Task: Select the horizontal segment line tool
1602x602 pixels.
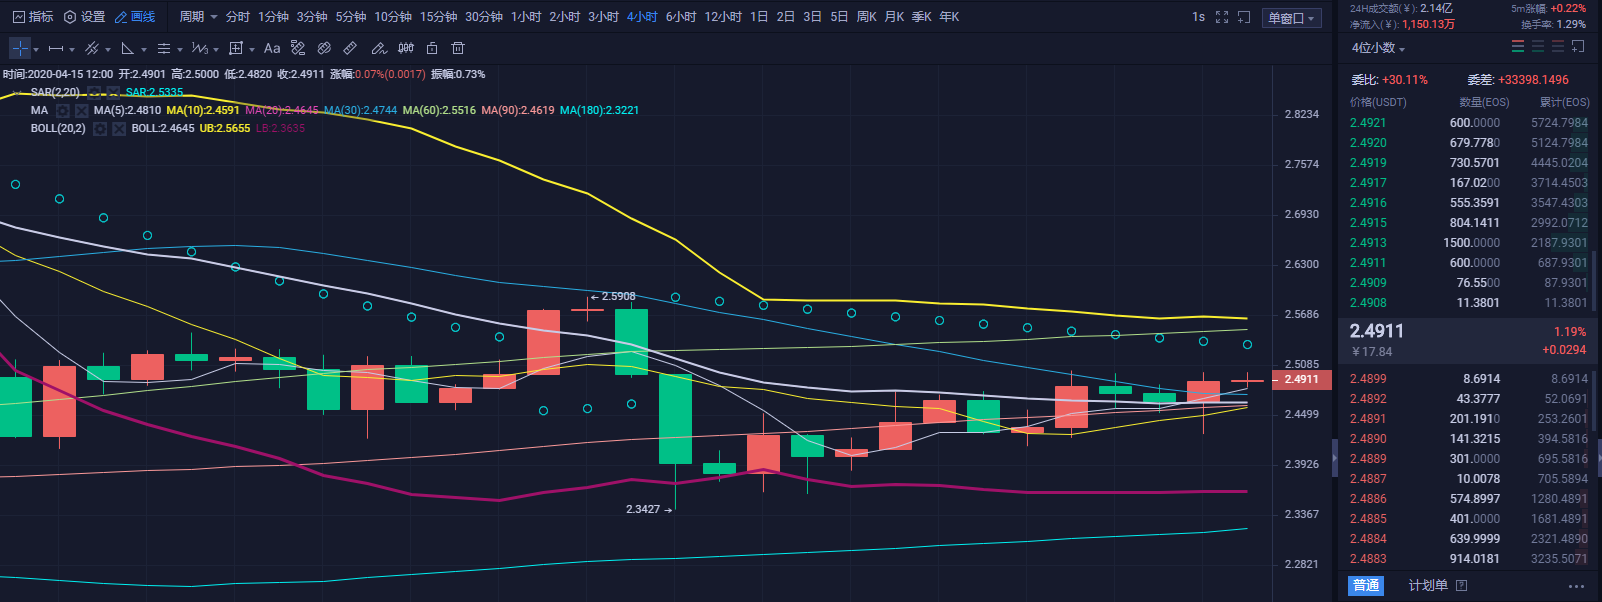Action: click(x=56, y=48)
